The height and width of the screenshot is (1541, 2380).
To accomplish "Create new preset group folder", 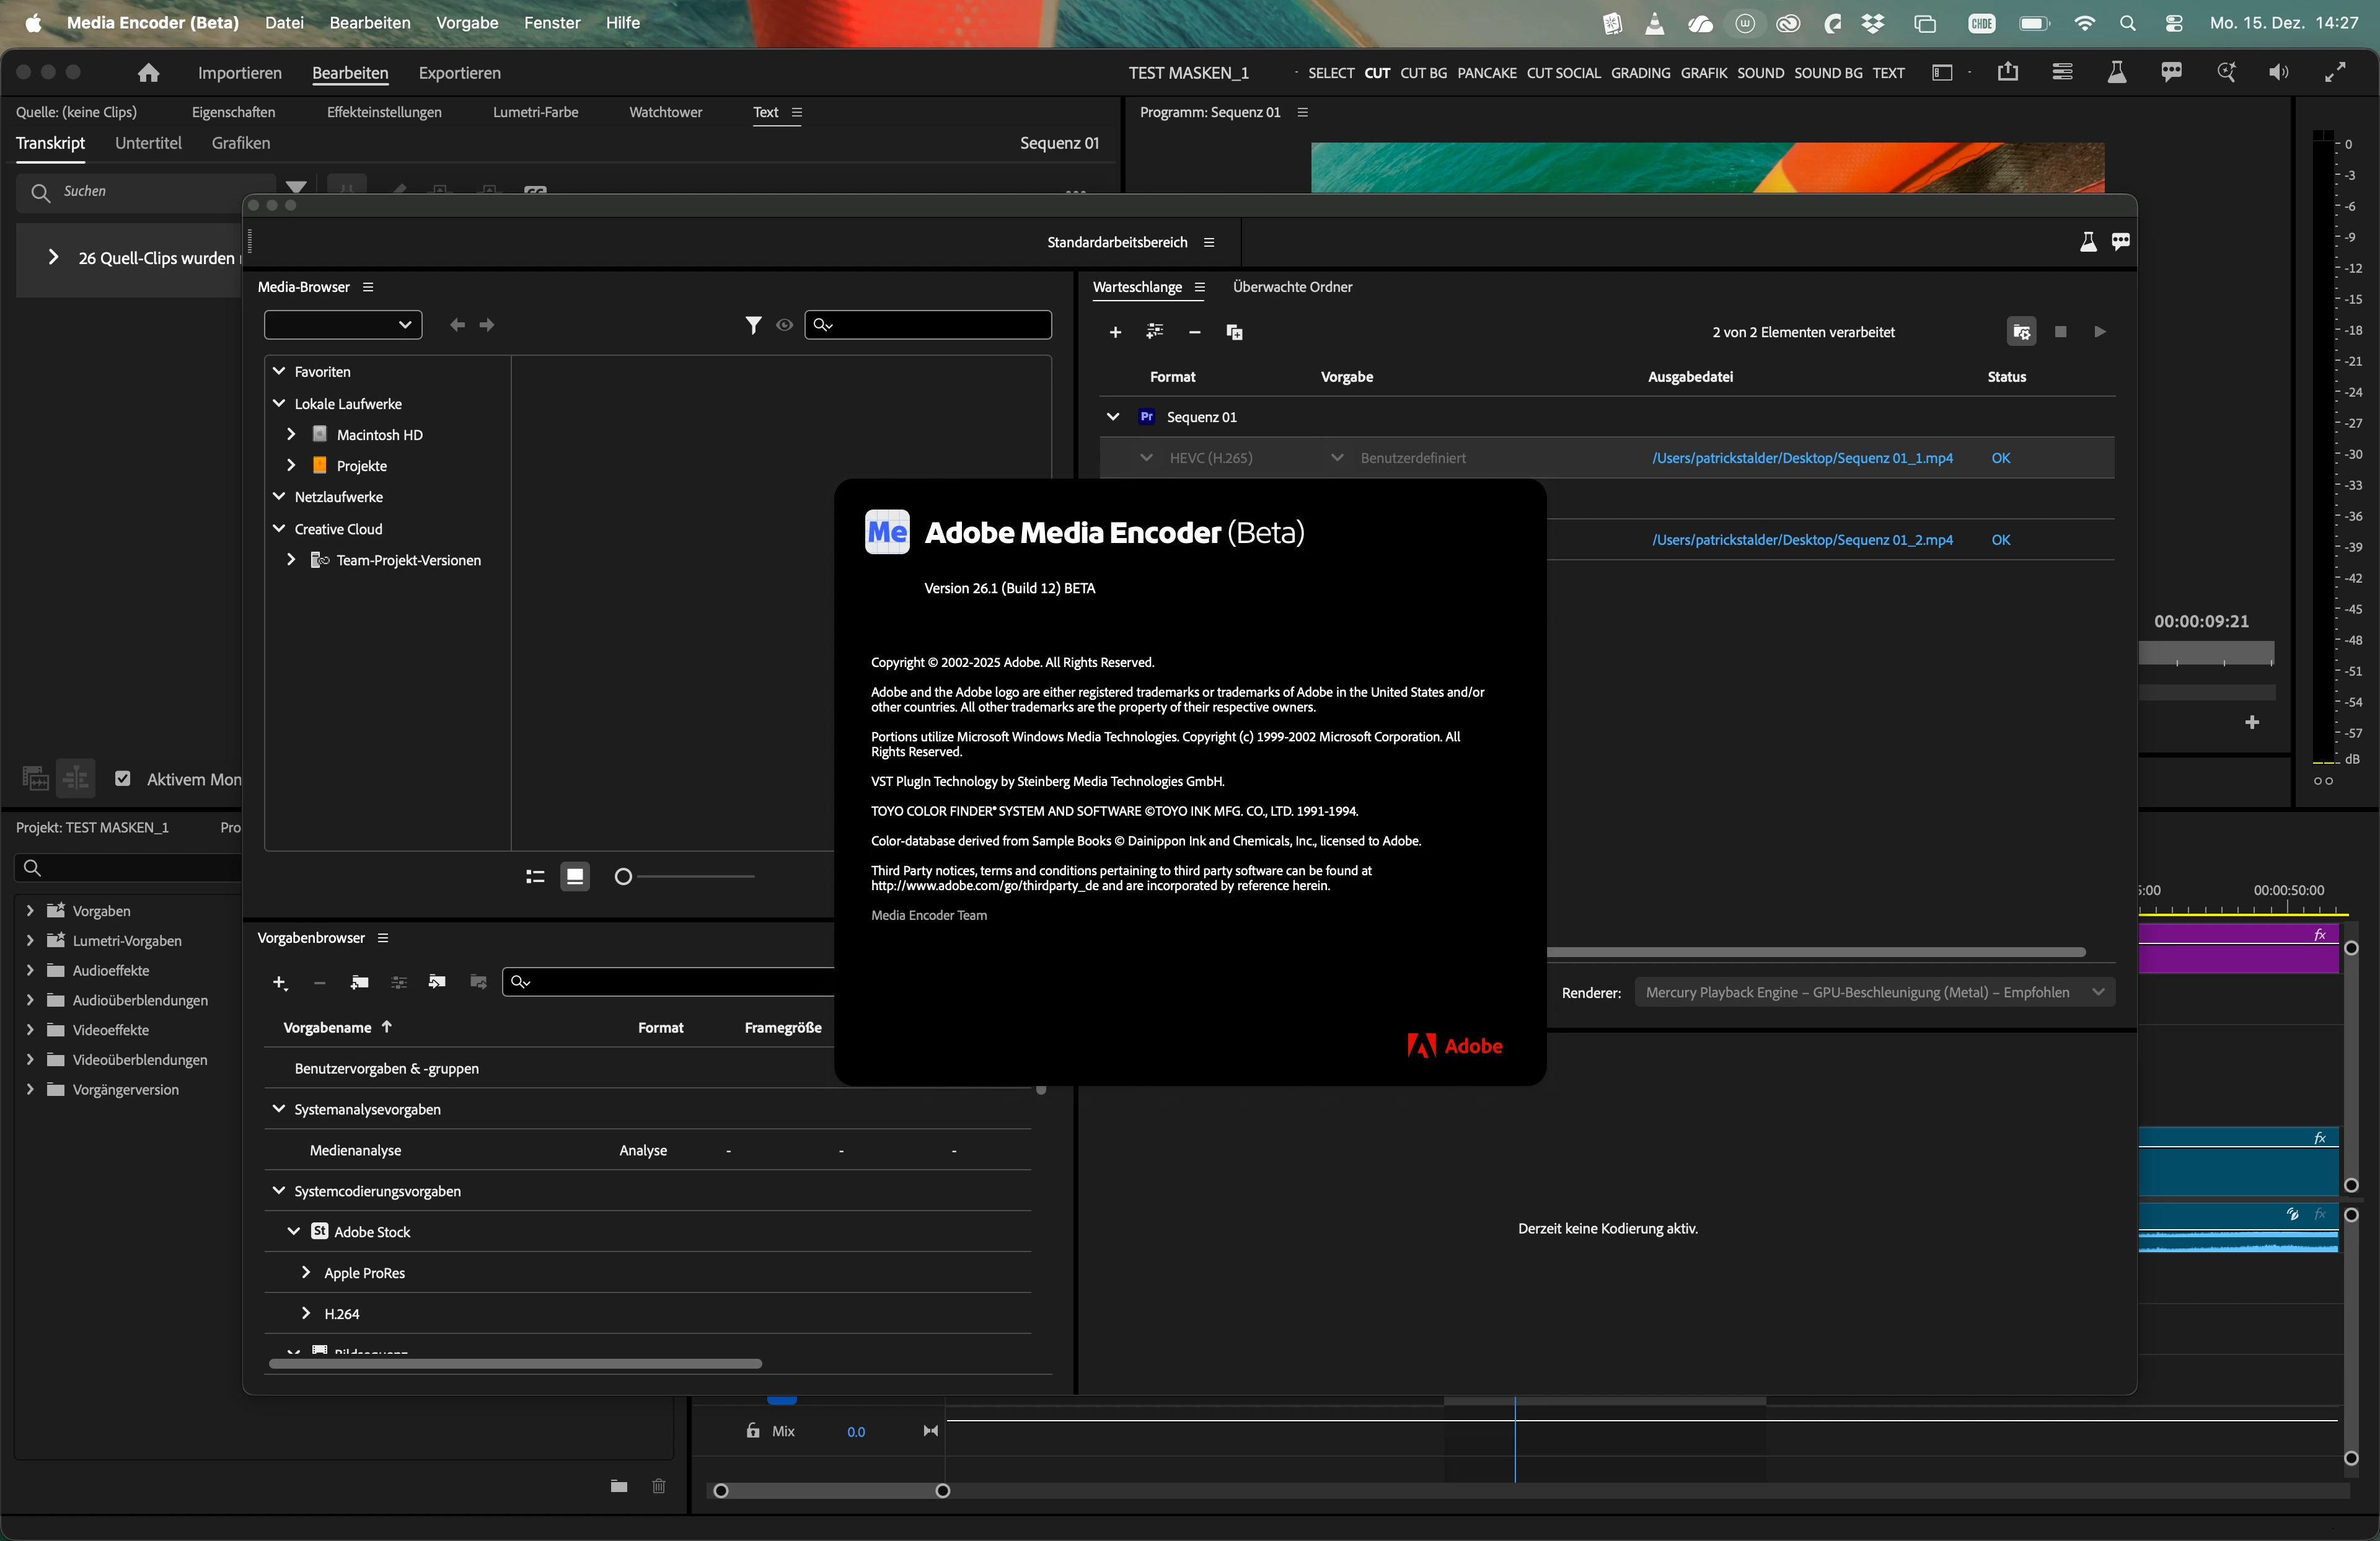I will [359, 983].
